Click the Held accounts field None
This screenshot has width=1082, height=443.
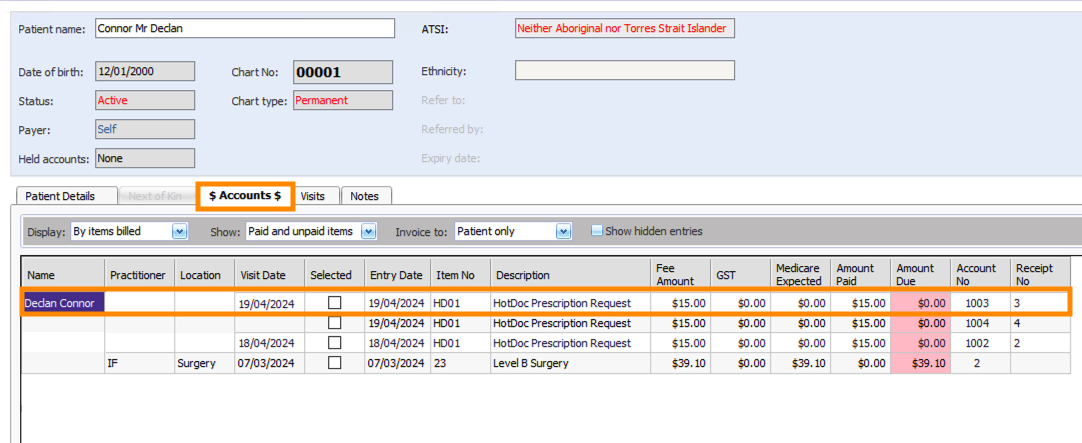[145, 158]
